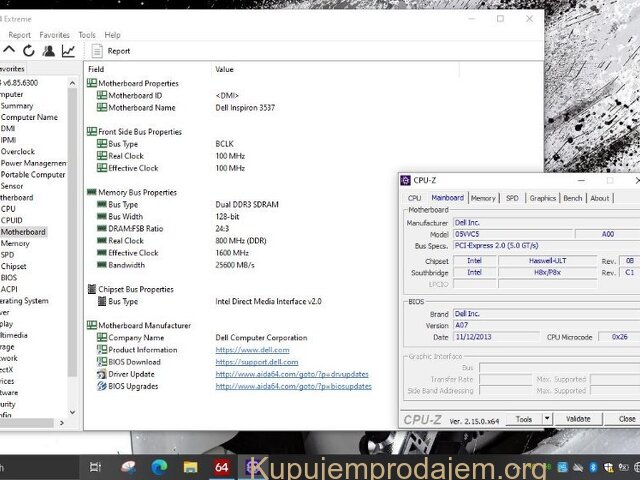
Task: Select CPUID in the left tree
Action: 12,220
